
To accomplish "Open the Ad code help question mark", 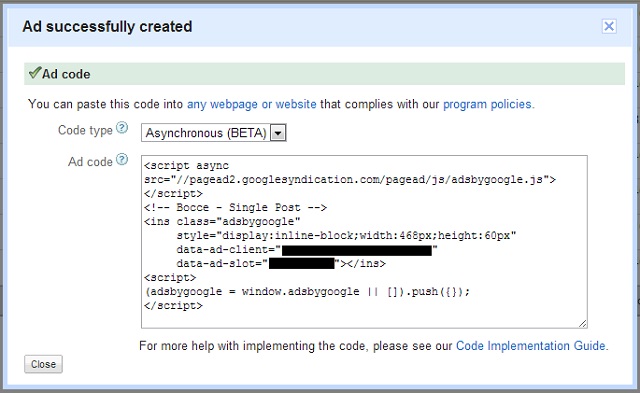I will 122,159.
